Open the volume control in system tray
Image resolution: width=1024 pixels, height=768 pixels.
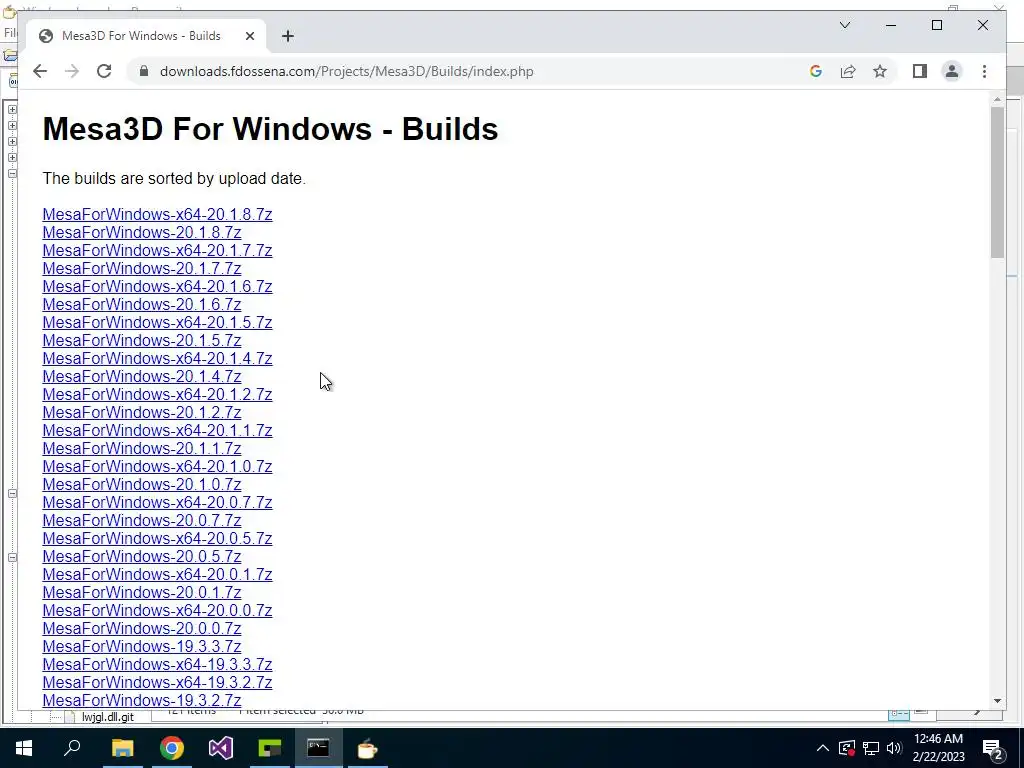(894, 748)
